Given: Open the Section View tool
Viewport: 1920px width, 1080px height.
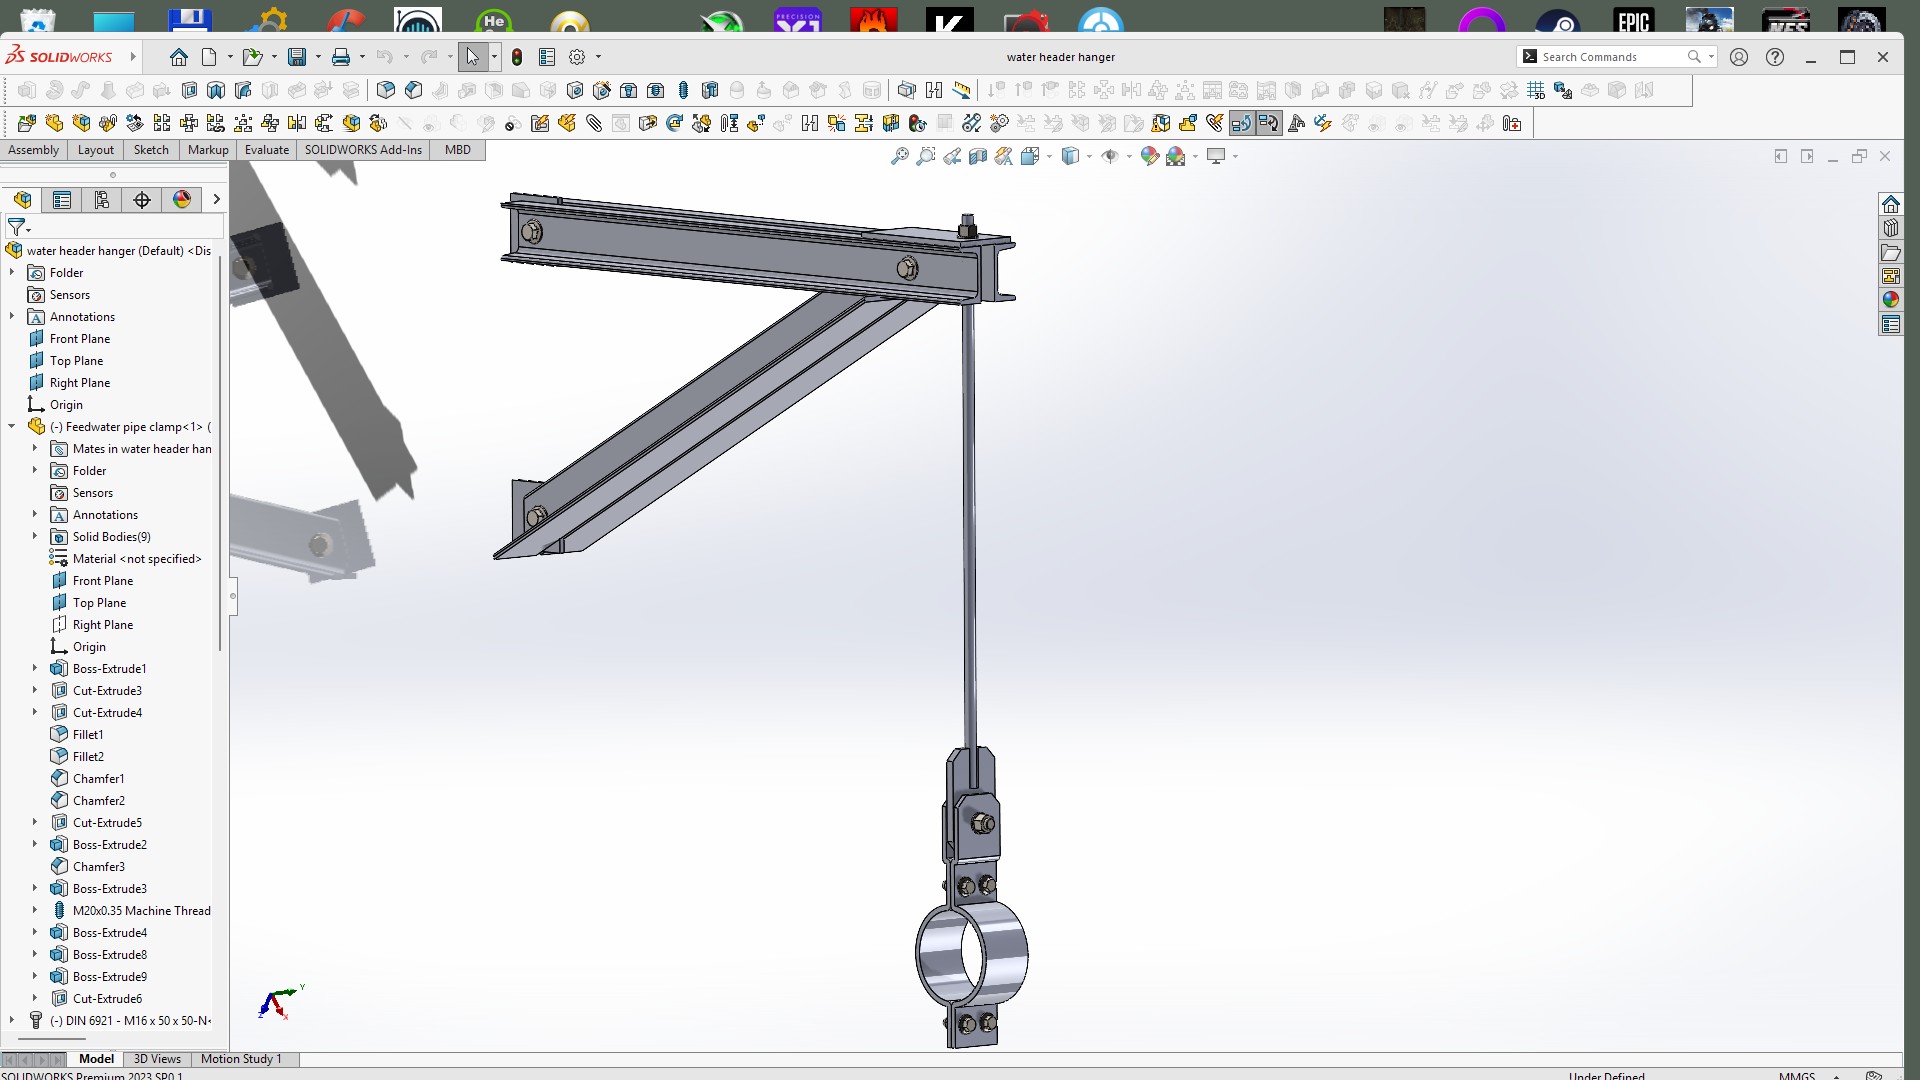Looking at the screenshot, I should 978,156.
